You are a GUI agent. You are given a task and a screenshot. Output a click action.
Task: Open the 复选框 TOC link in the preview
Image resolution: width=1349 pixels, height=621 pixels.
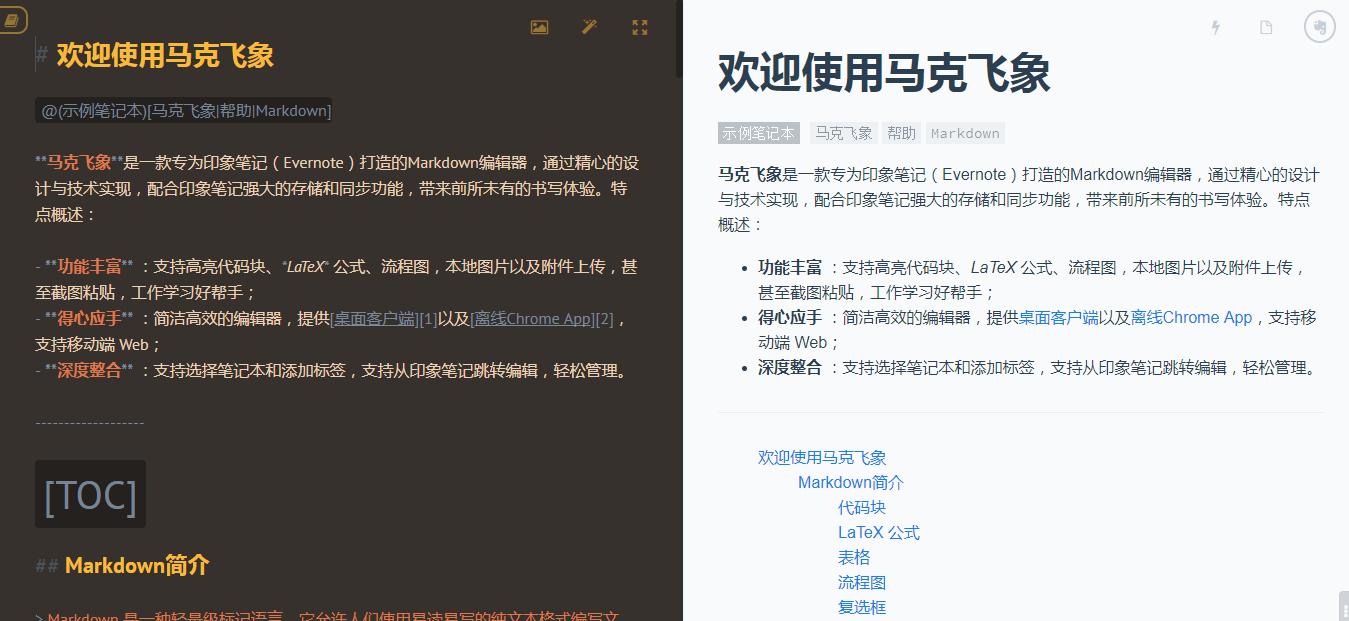coord(862,607)
